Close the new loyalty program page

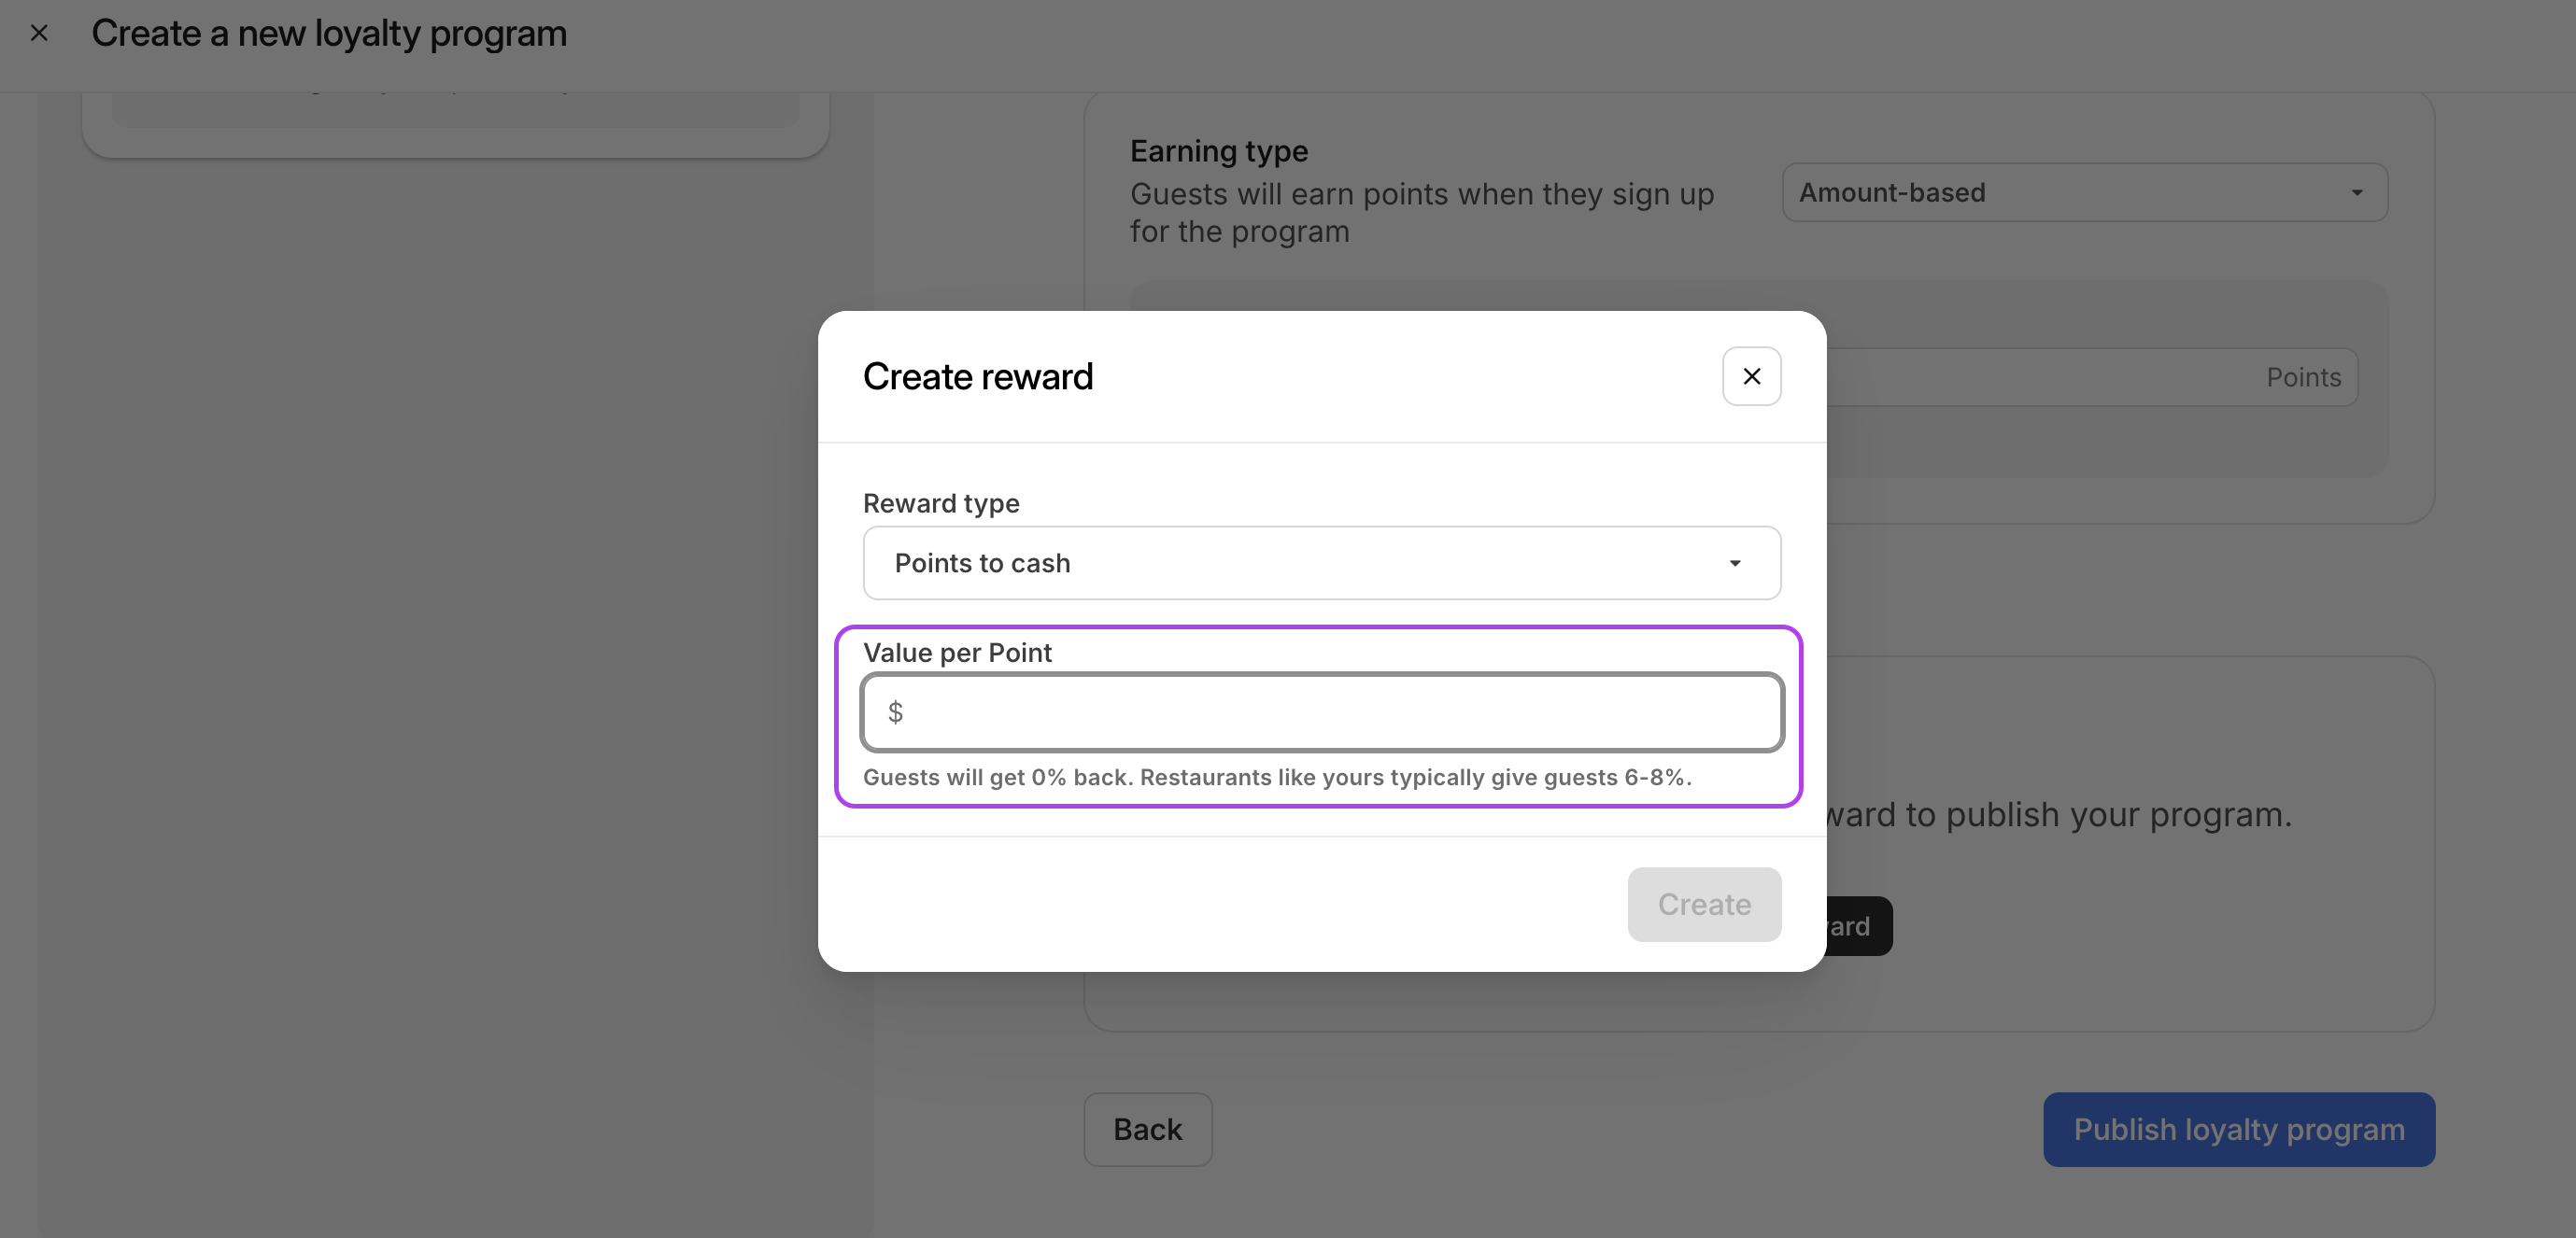click(39, 33)
